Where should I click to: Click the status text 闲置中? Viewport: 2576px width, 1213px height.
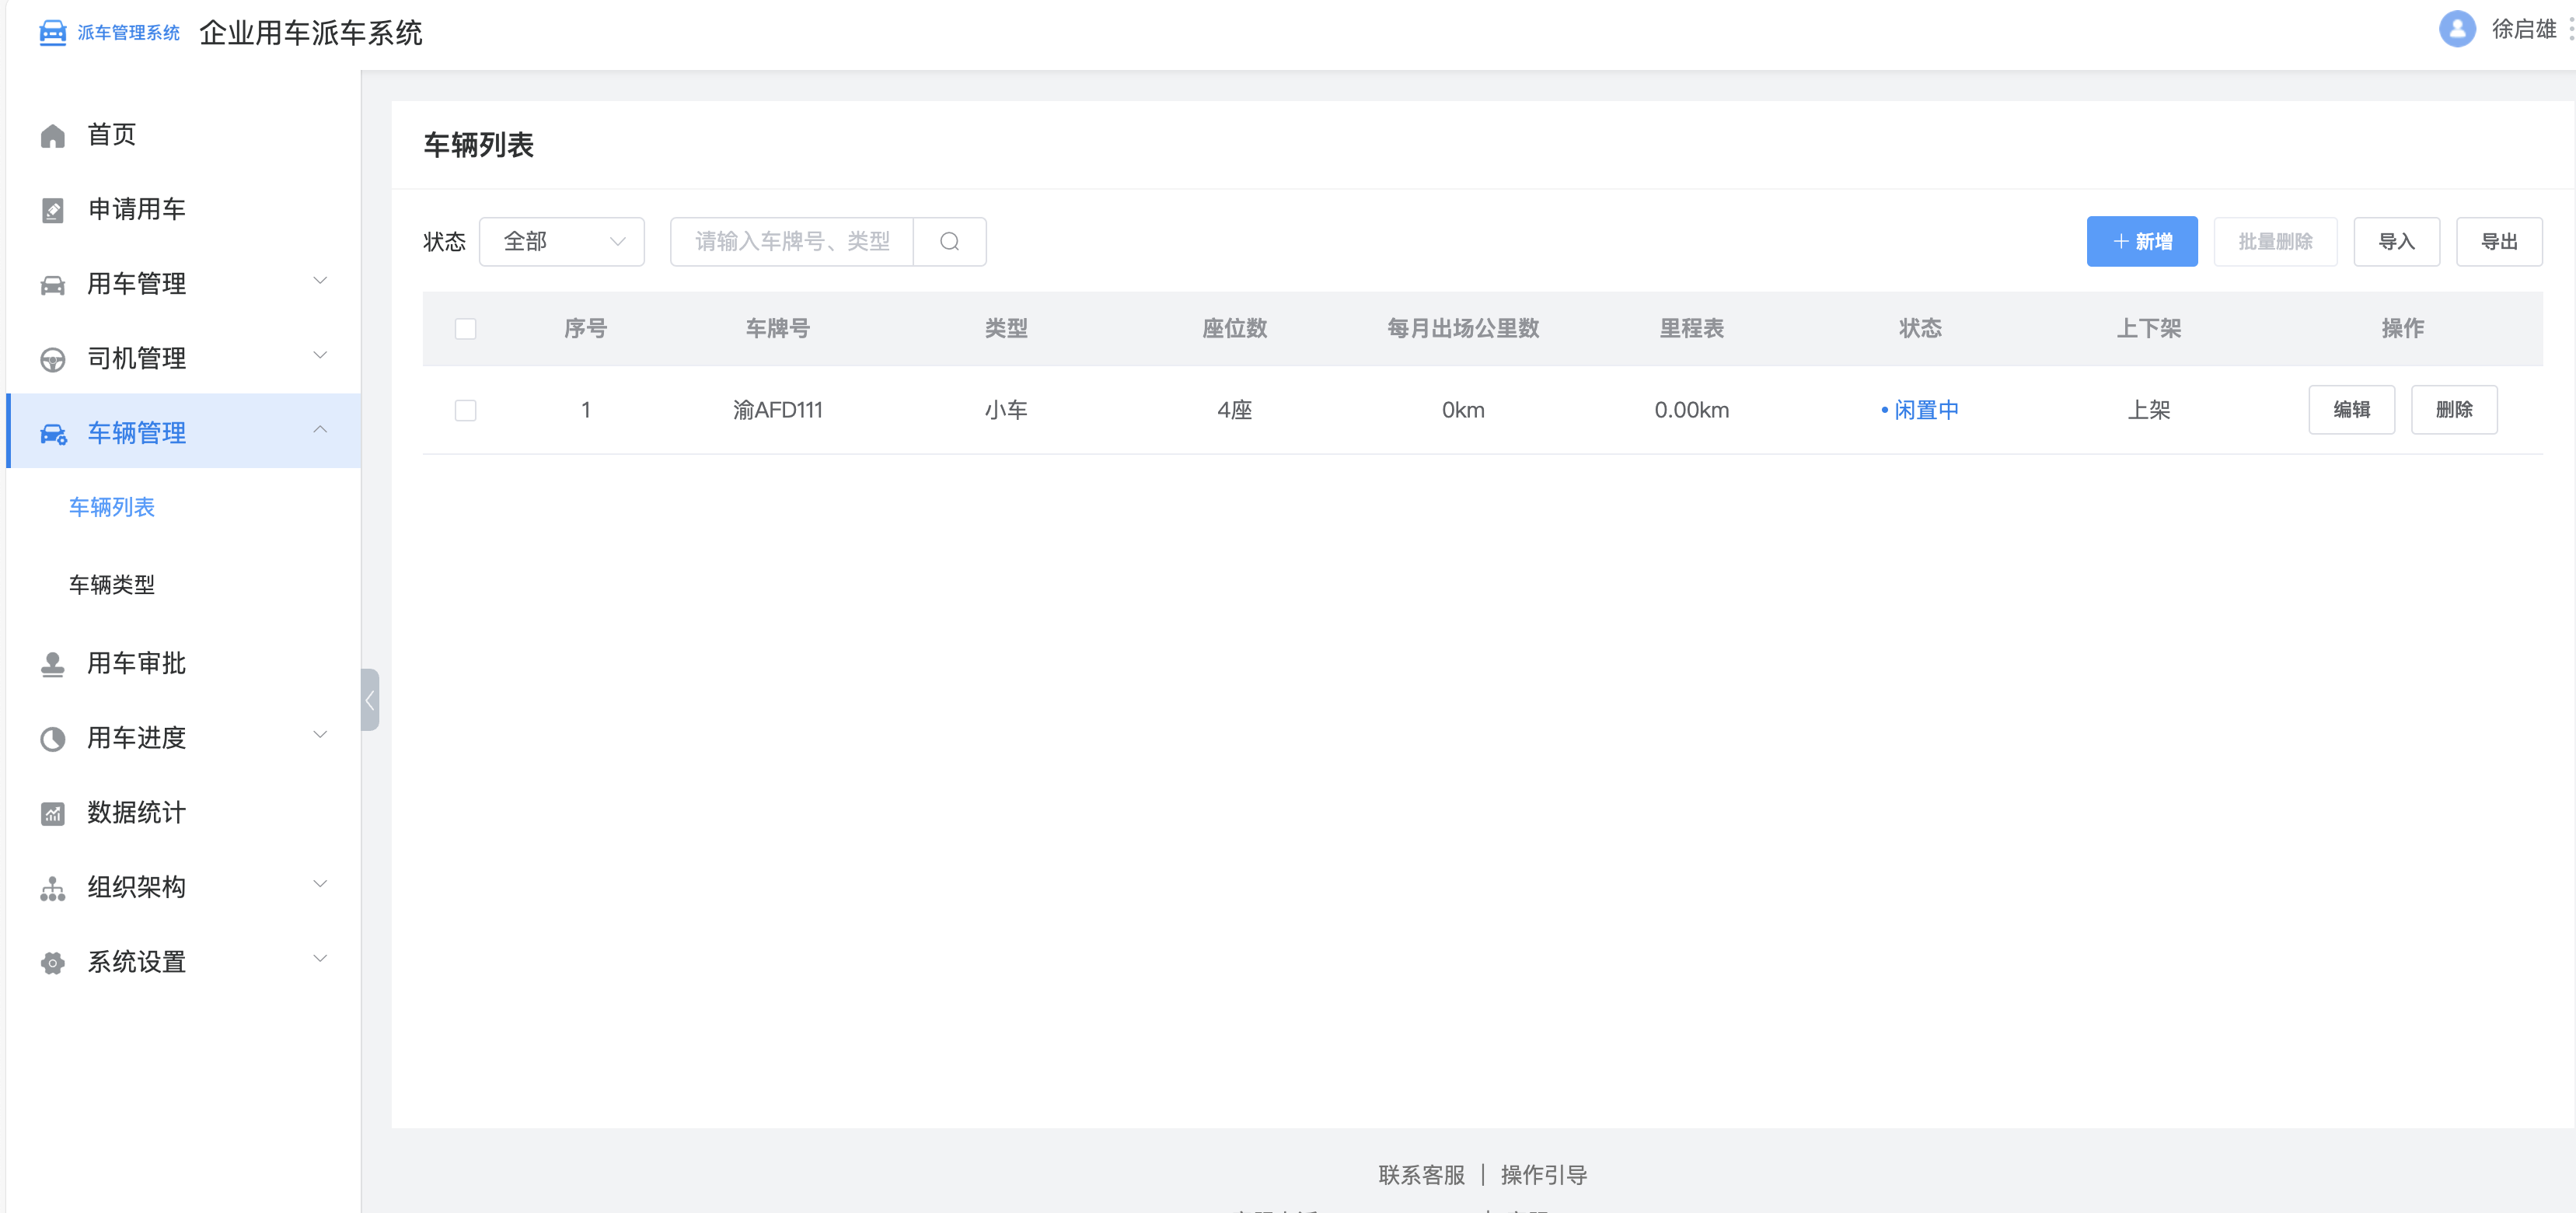click(1926, 410)
